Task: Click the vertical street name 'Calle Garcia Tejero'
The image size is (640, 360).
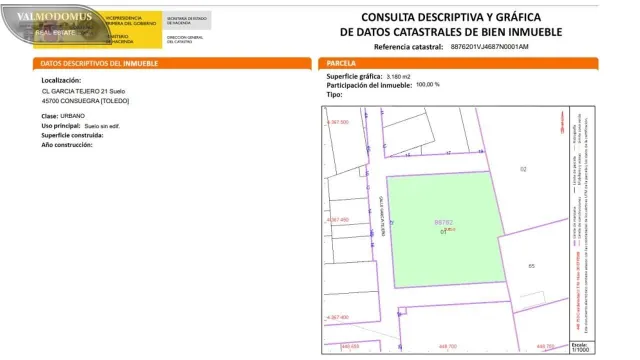Action: coord(382,216)
